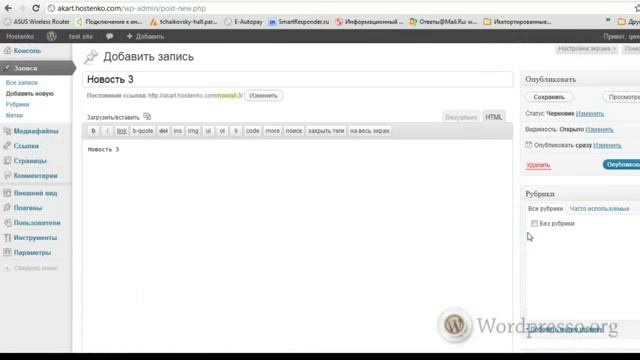Insert italic tag with i button
640x360 pixels.
[x=107, y=131]
